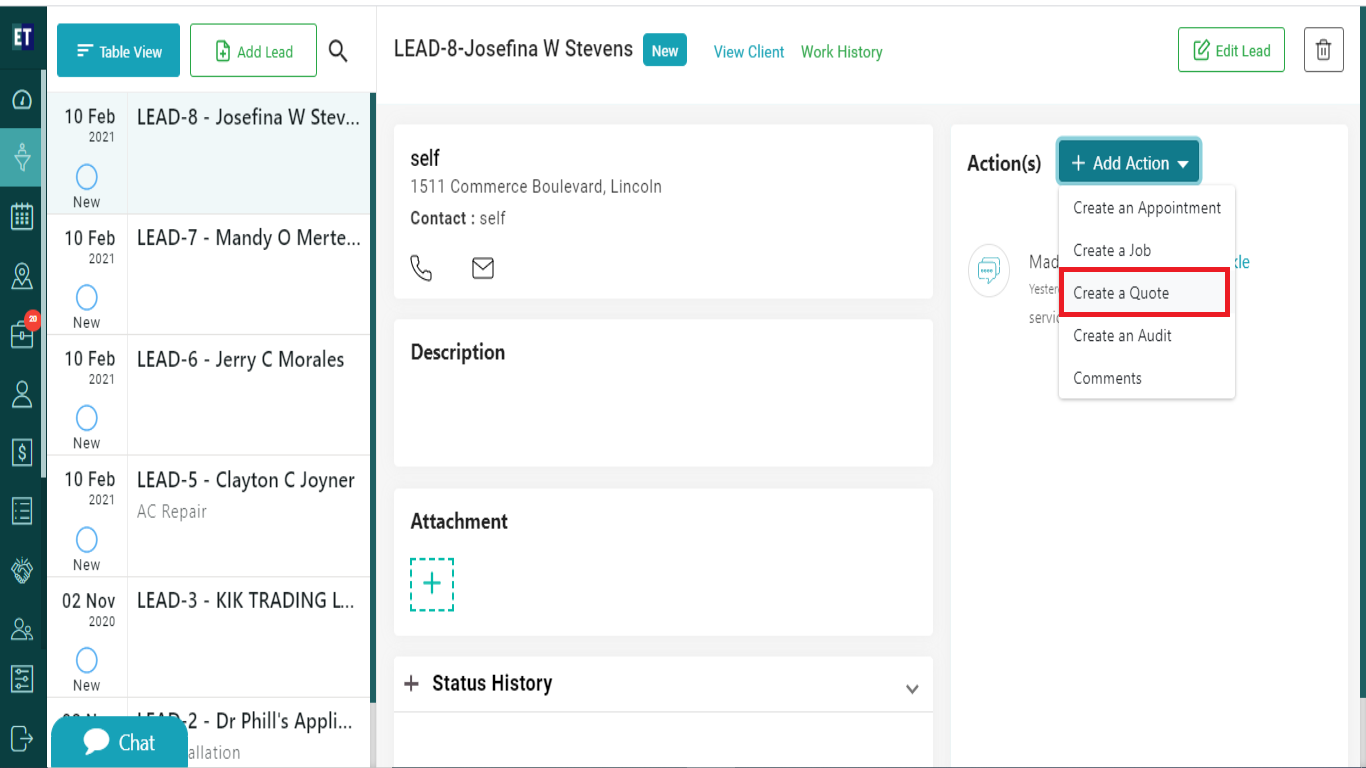Click the status circle of LEAD-6
1366x768 pixels.
coord(87,418)
